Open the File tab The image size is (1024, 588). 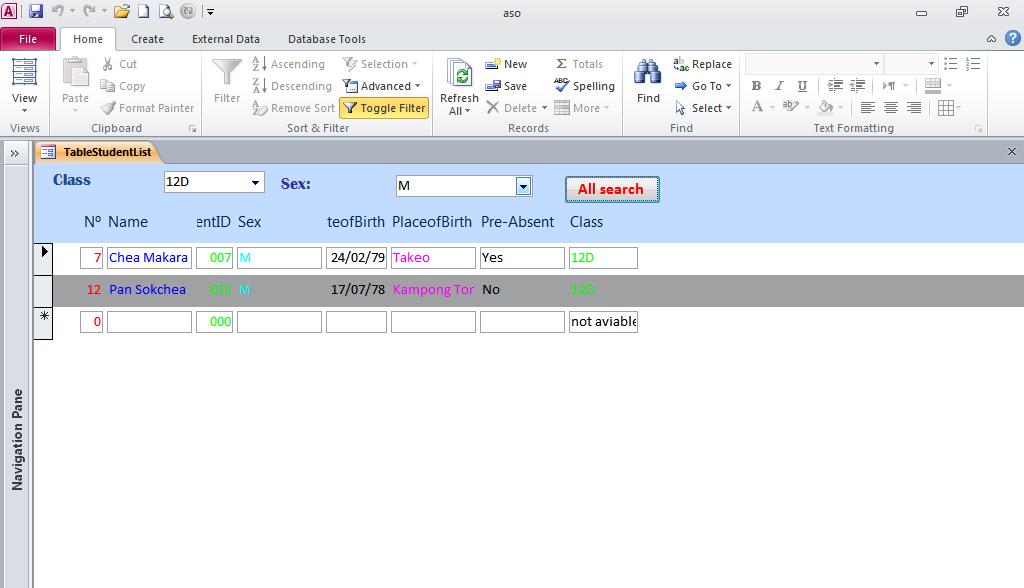coord(28,39)
